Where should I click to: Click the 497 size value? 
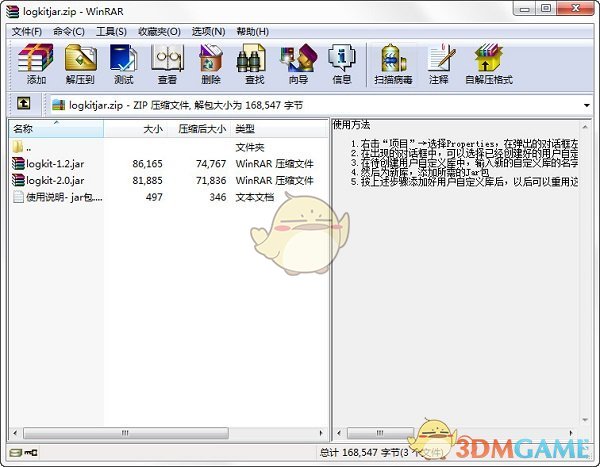click(154, 197)
